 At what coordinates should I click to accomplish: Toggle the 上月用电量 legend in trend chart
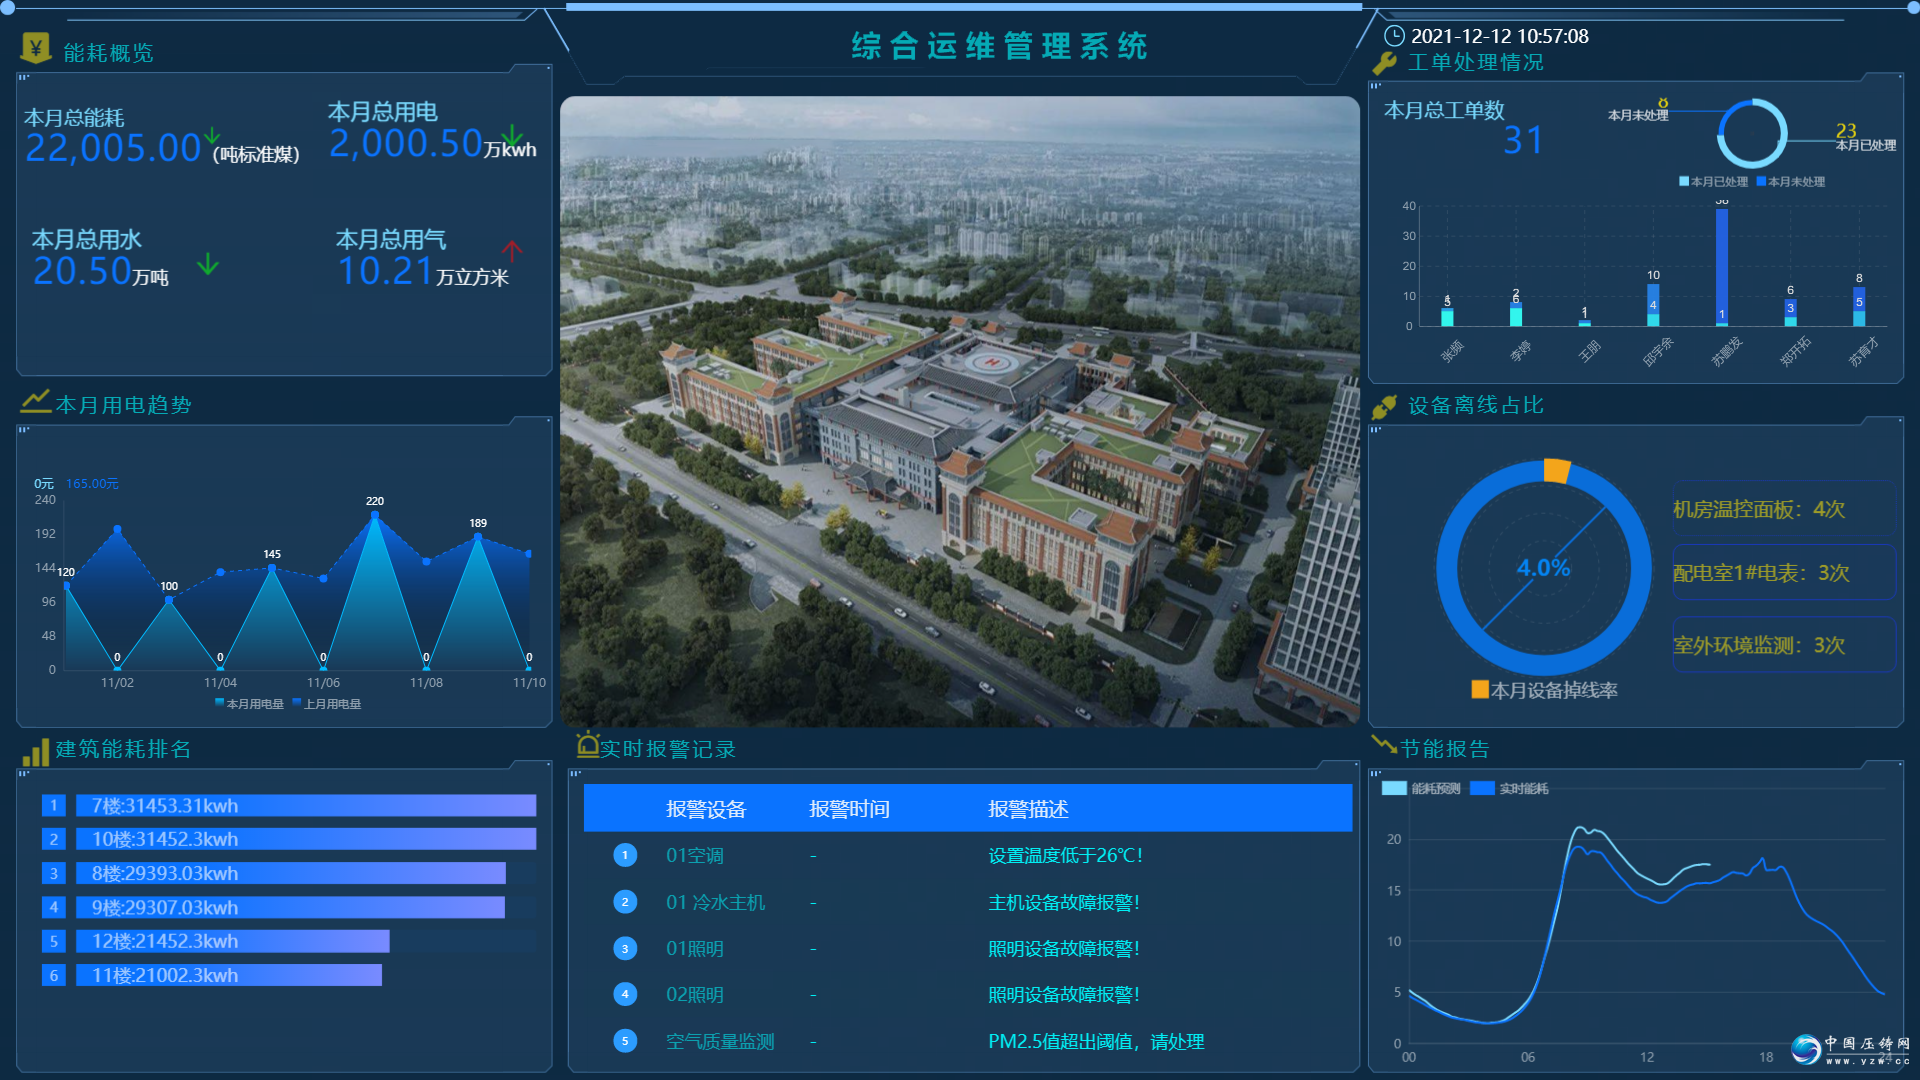(327, 704)
